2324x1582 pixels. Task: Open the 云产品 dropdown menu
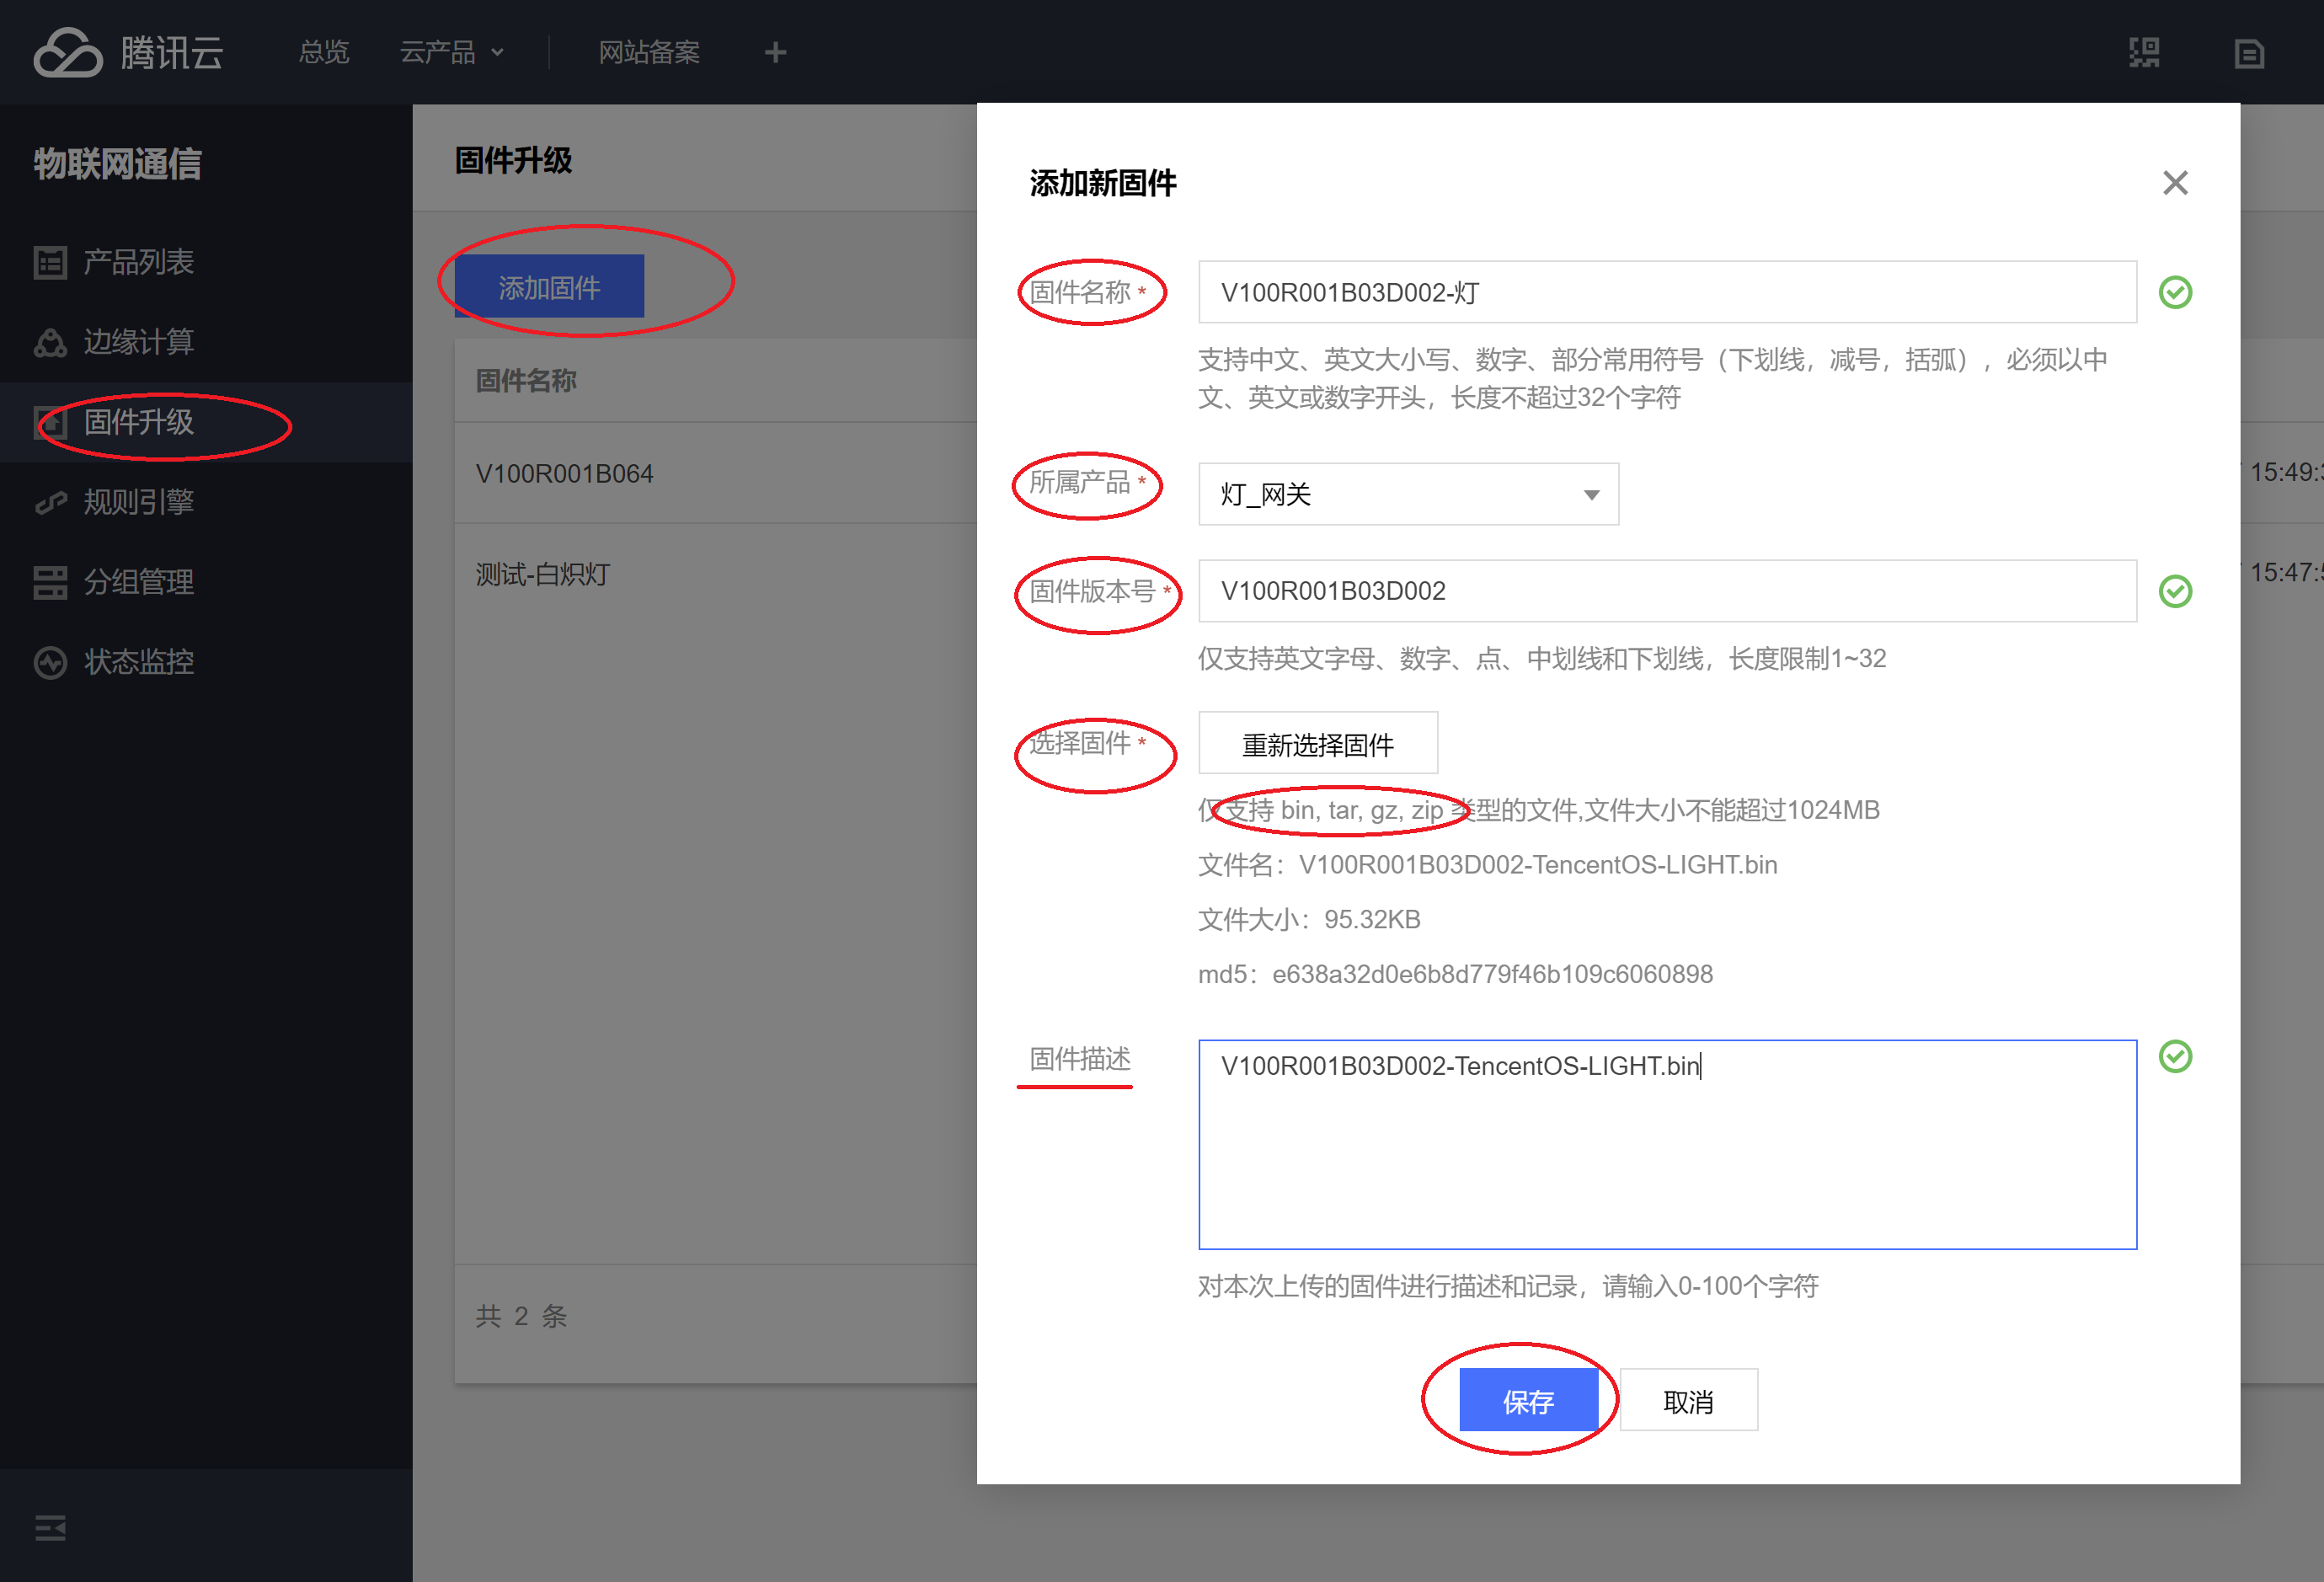click(x=452, y=52)
